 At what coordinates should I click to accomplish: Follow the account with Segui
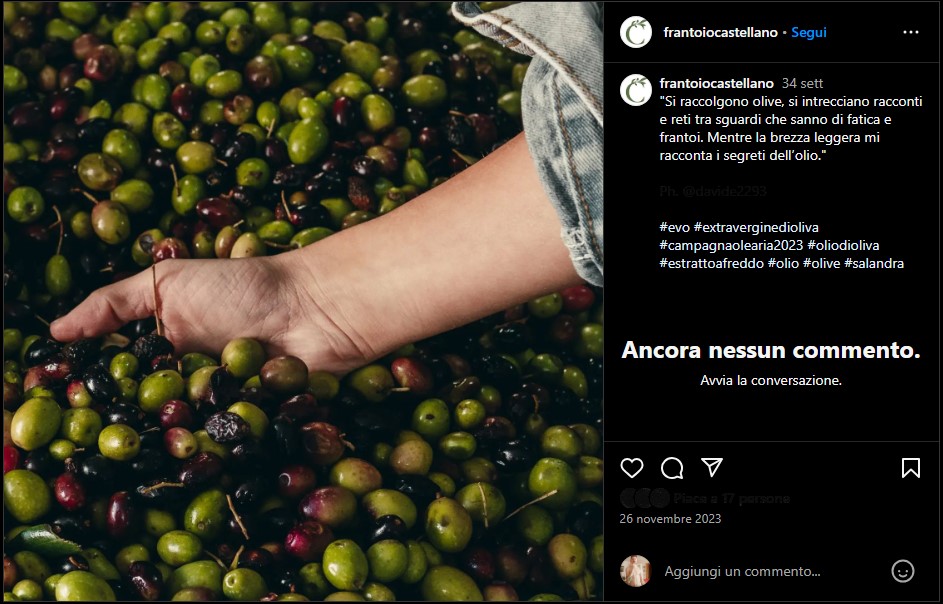808,32
